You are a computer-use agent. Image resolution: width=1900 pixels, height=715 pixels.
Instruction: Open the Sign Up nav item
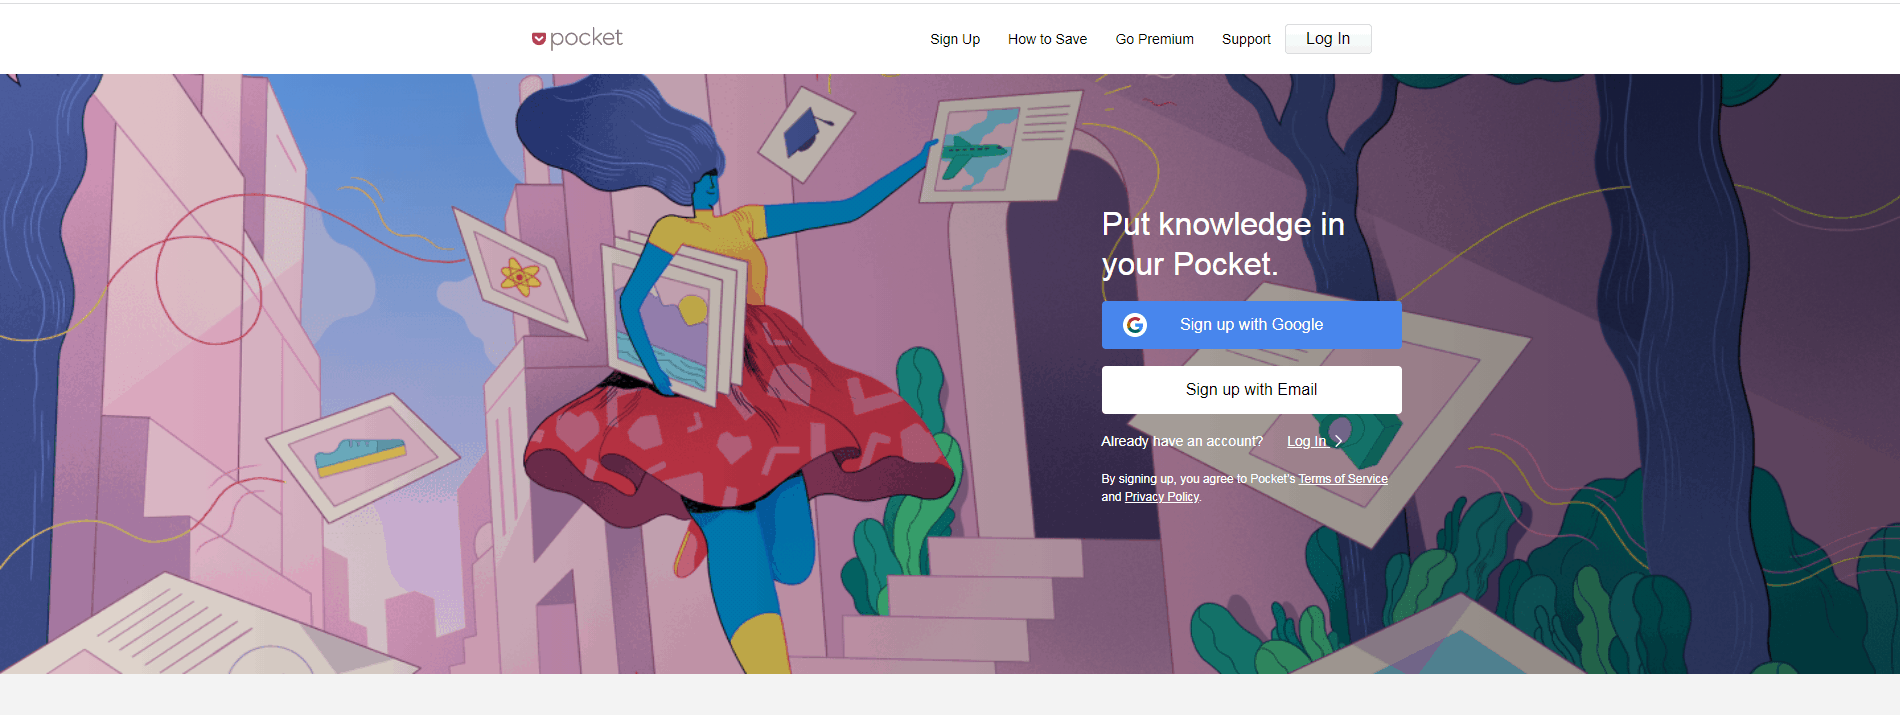pyautogui.click(x=955, y=39)
